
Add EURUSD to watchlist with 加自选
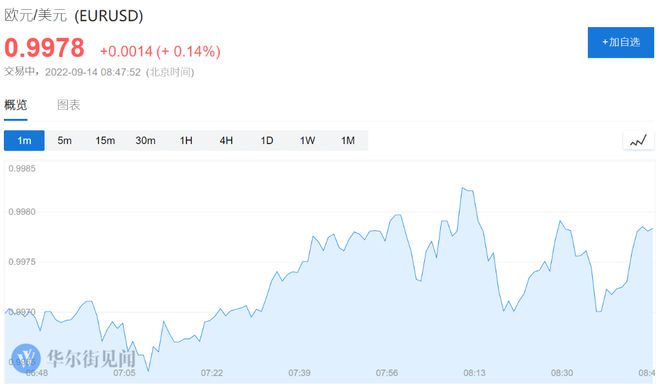[621, 42]
